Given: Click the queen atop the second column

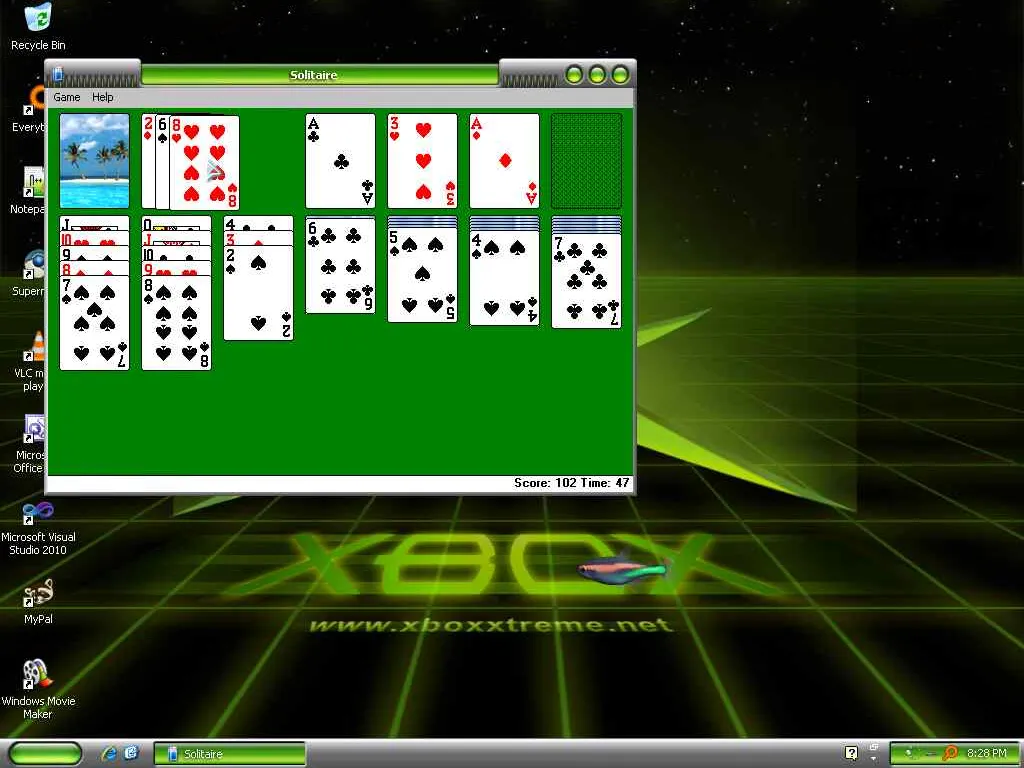Looking at the screenshot, I should tap(176, 223).
